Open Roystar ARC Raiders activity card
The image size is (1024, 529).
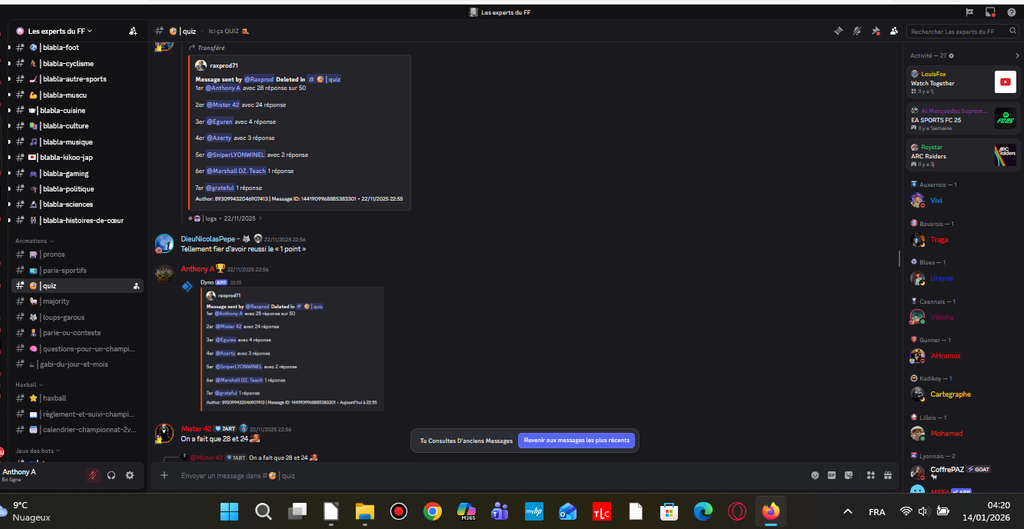pos(963,155)
